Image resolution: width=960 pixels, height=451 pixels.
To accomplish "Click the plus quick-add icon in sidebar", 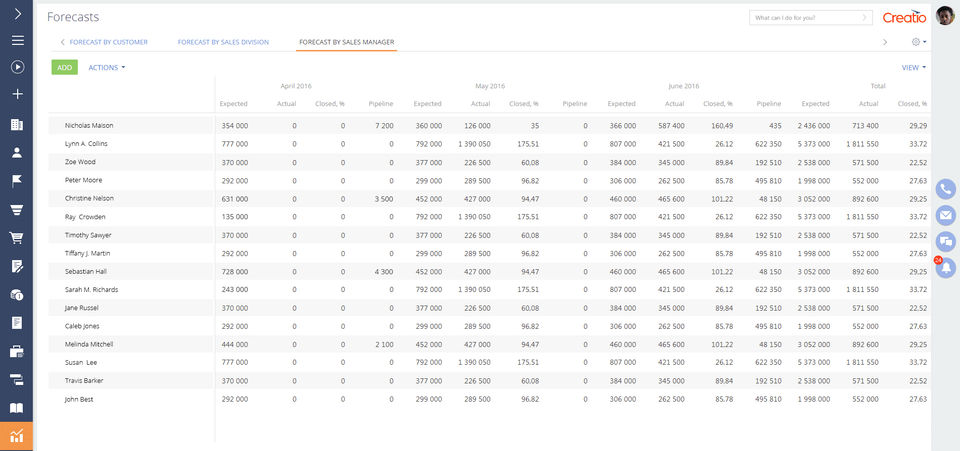I will pyautogui.click(x=16, y=95).
